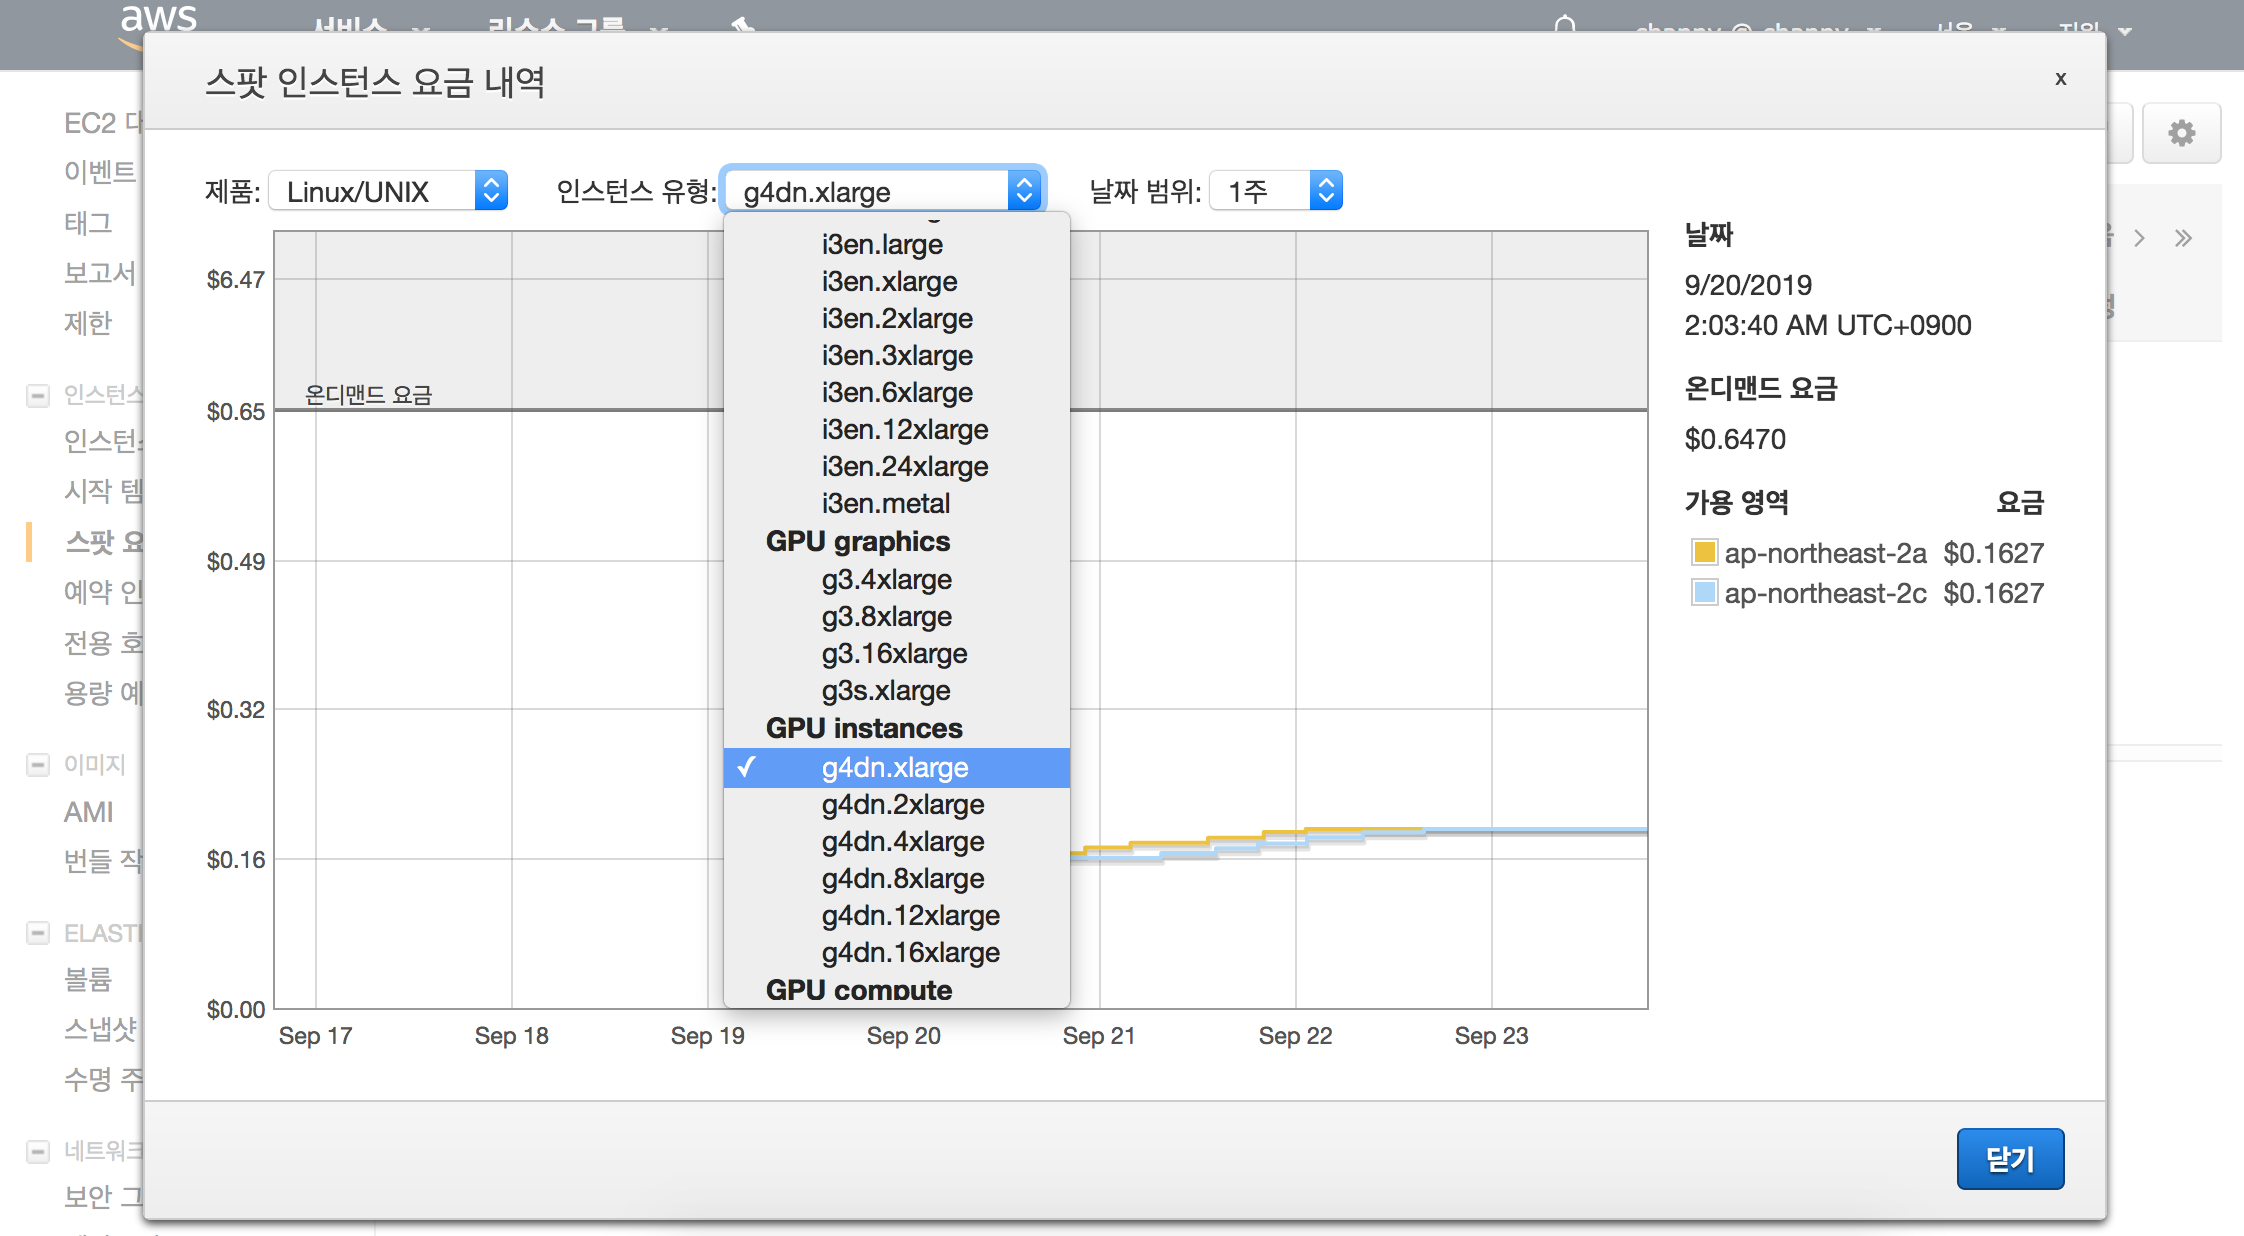Choose g3.4xlarge instance type

pyautogui.click(x=886, y=580)
